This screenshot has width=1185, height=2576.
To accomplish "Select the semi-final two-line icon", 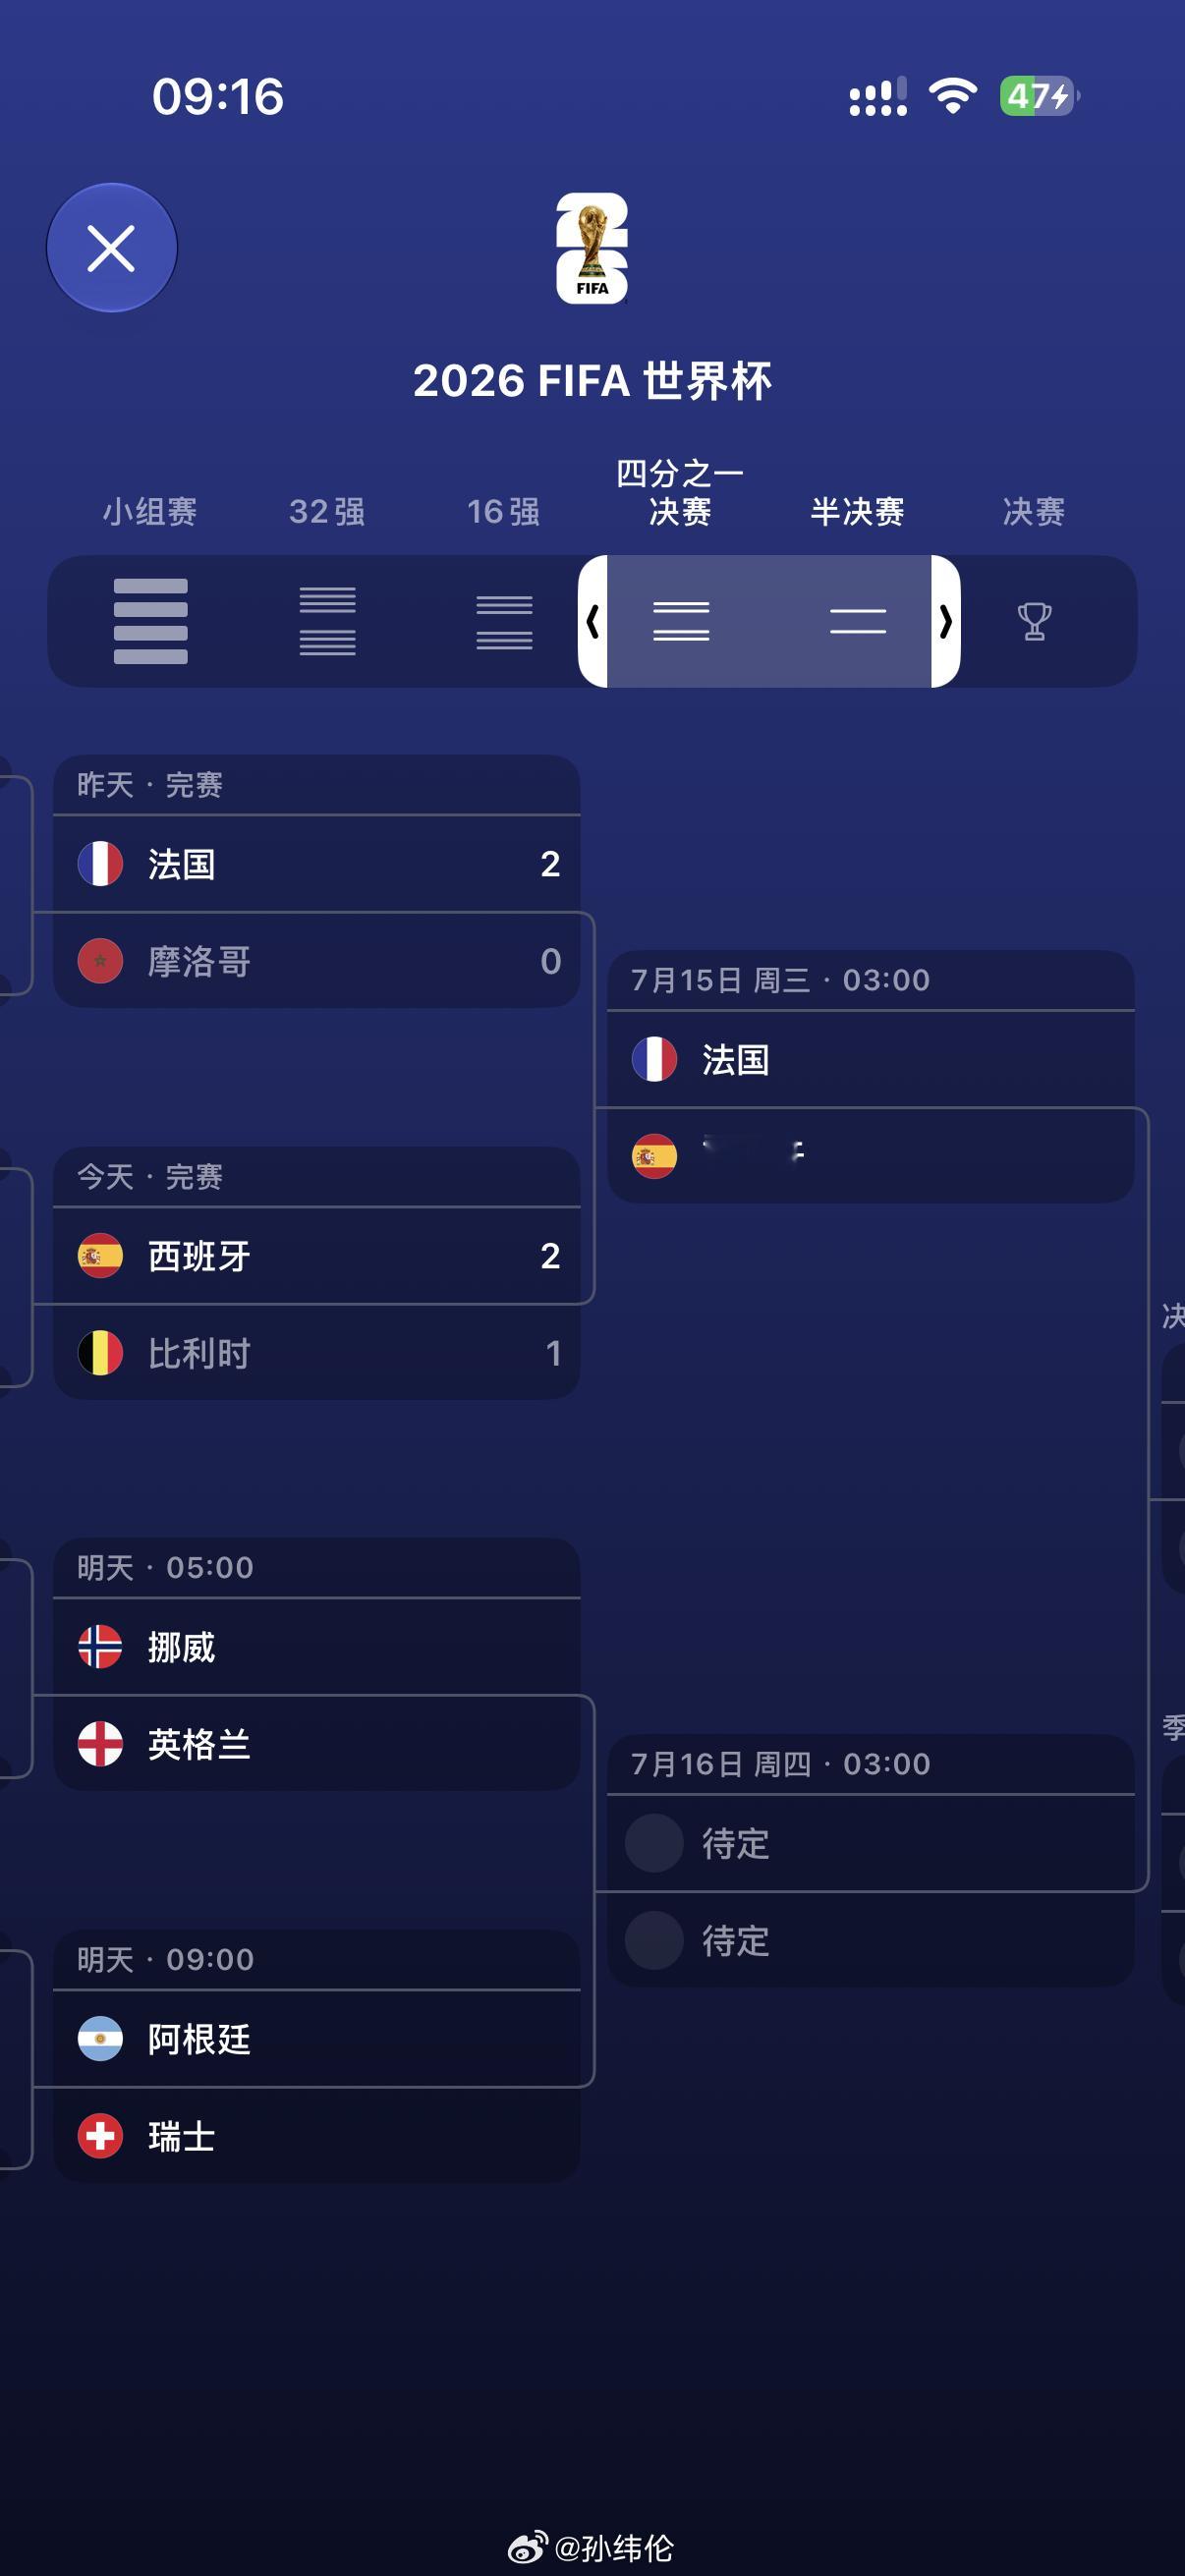I will 858,621.
